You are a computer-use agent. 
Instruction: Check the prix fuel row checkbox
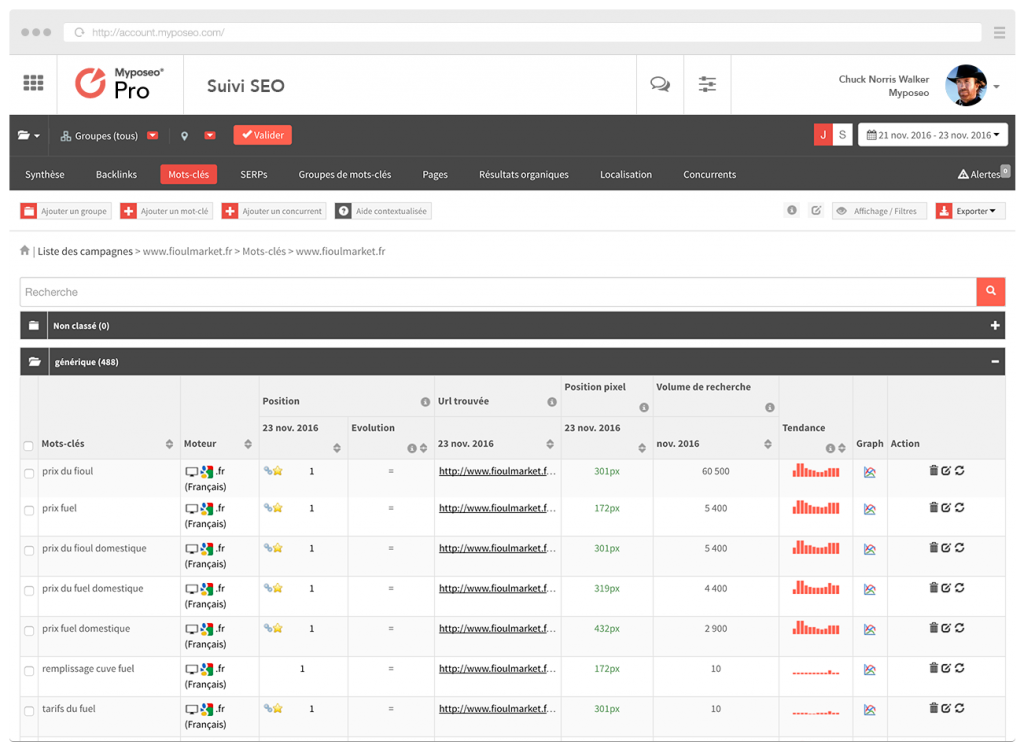tap(29, 511)
